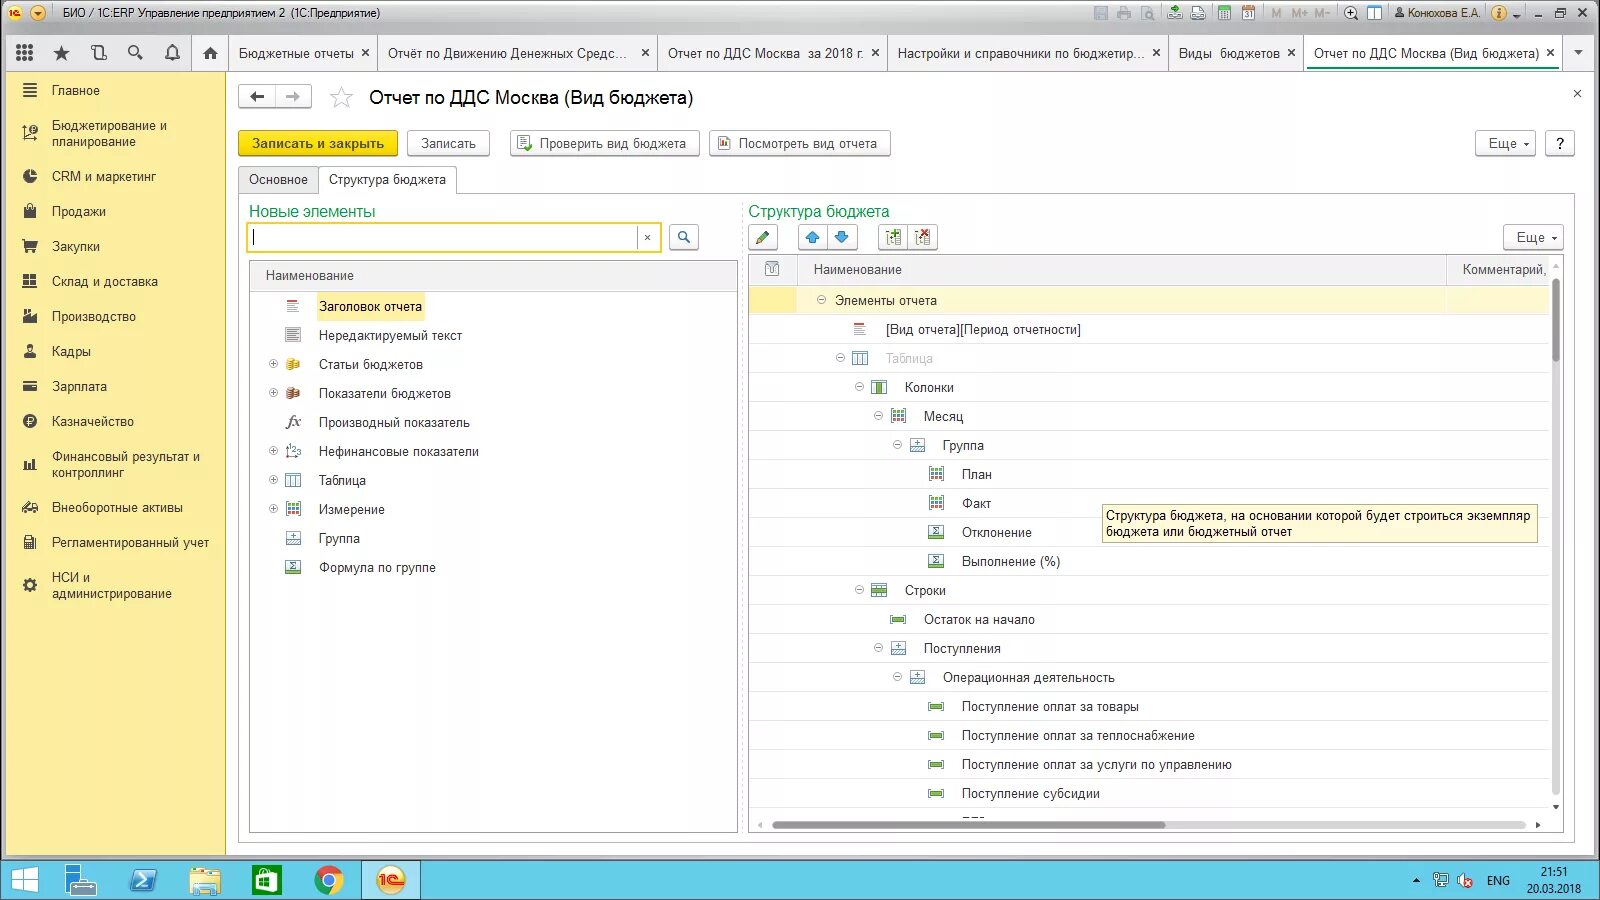1600x900 pixels.
Task: Collapse Колонки node
Action: pos(859,387)
